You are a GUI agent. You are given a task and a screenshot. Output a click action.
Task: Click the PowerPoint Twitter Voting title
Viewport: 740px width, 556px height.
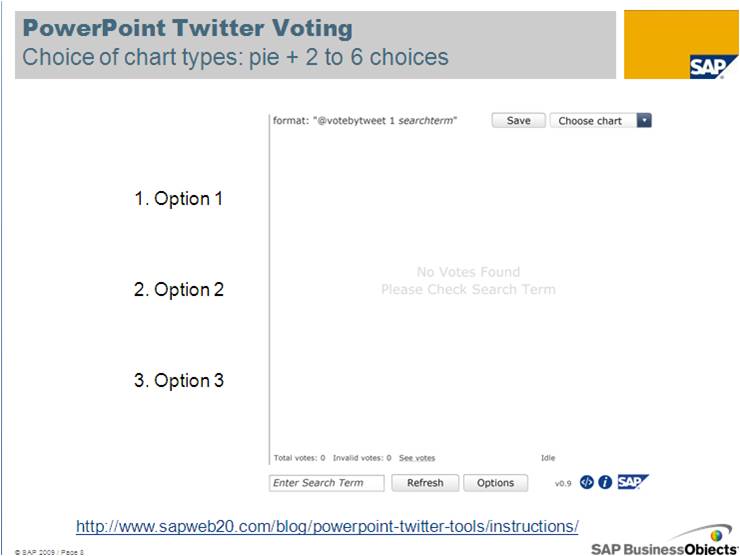(x=188, y=28)
